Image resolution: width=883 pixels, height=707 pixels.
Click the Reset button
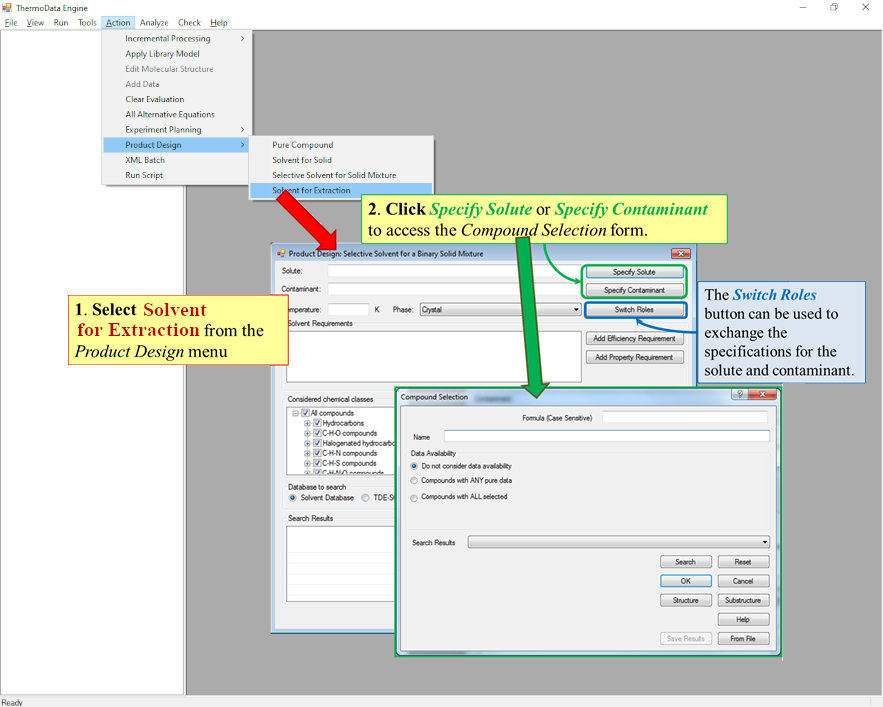coord(743,562)
